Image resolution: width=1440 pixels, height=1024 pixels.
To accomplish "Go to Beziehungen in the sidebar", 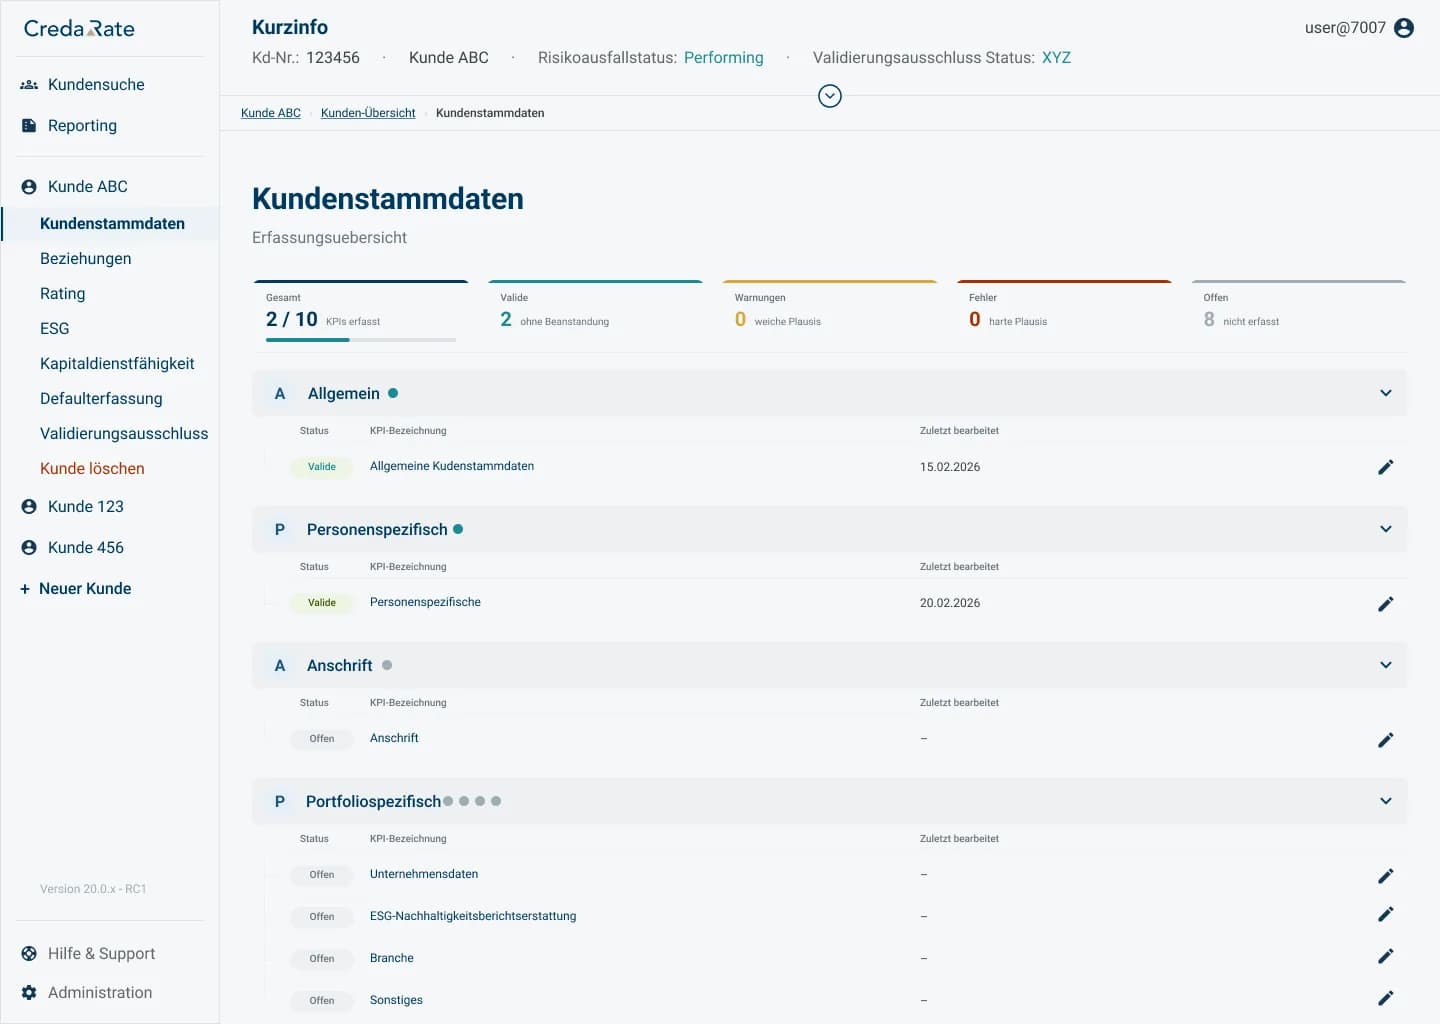I will point(86,259).
